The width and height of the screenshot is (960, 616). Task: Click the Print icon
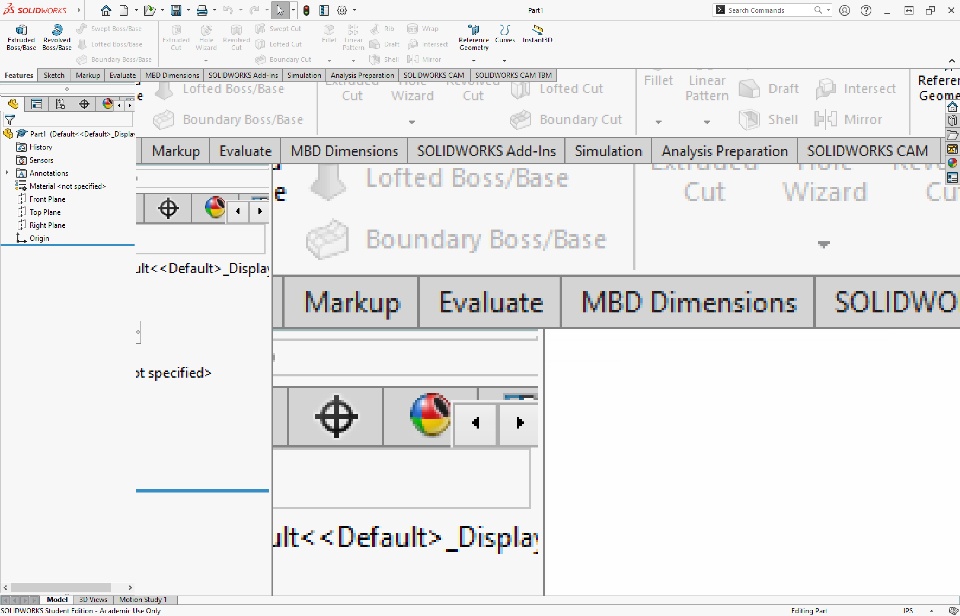point(202,10)
